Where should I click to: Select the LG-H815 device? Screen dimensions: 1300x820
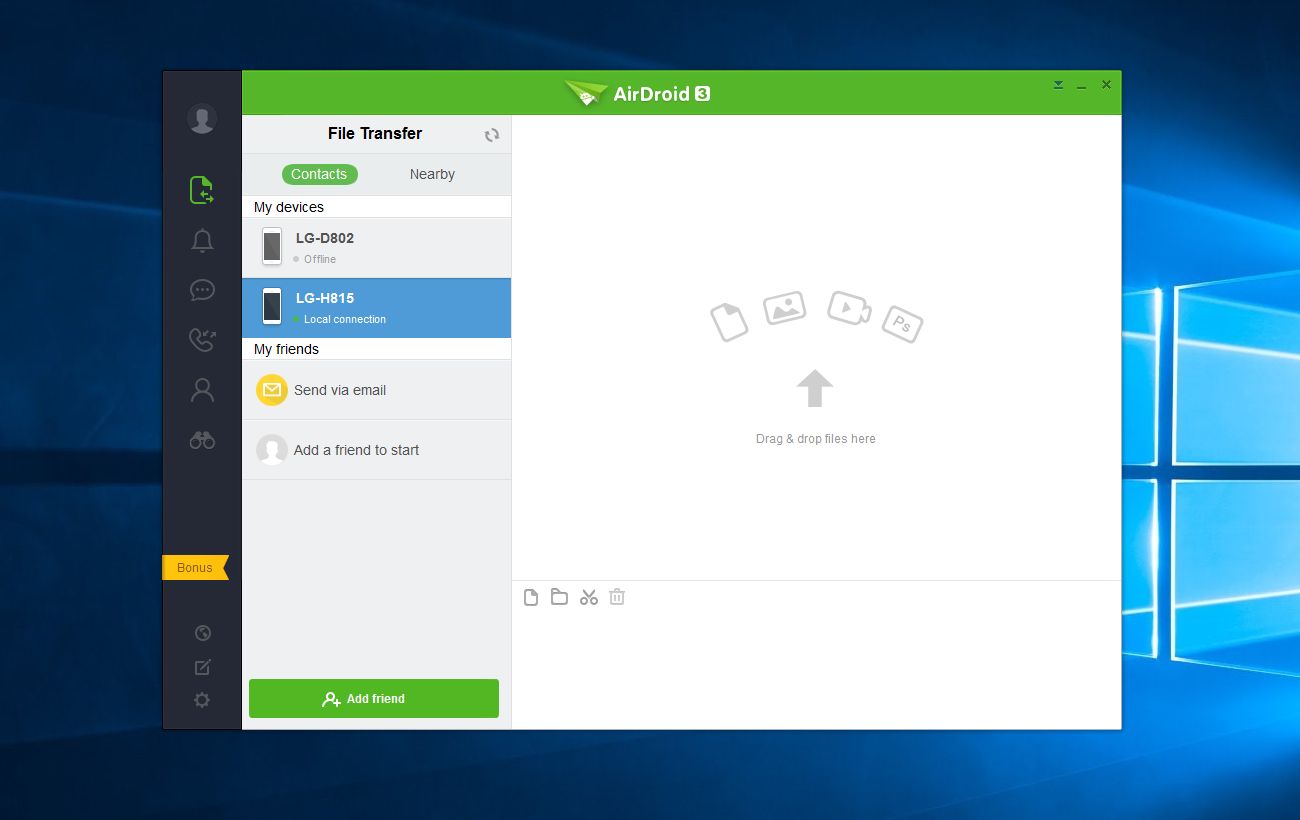[376, 308]
